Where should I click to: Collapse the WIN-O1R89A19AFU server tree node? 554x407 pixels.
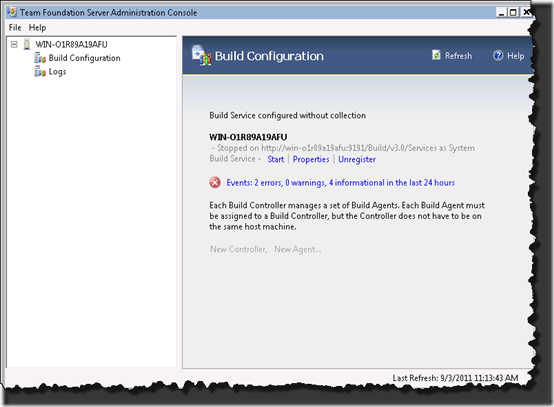pyautogui.click(x=14, y=45)
